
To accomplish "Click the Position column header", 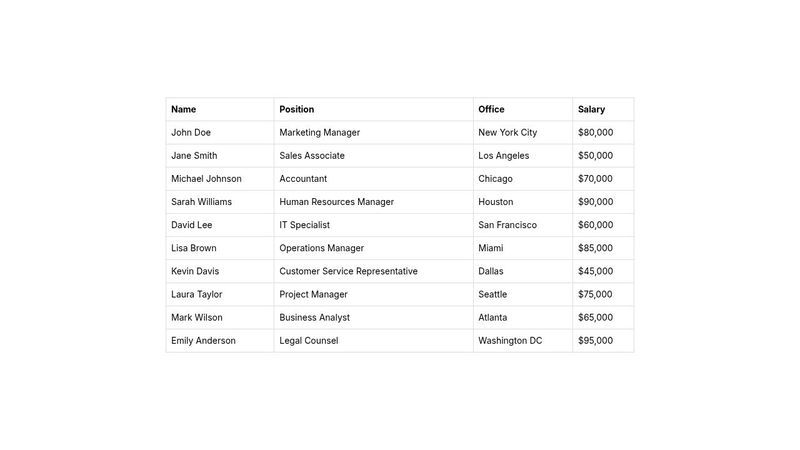I will pos(297,110).
